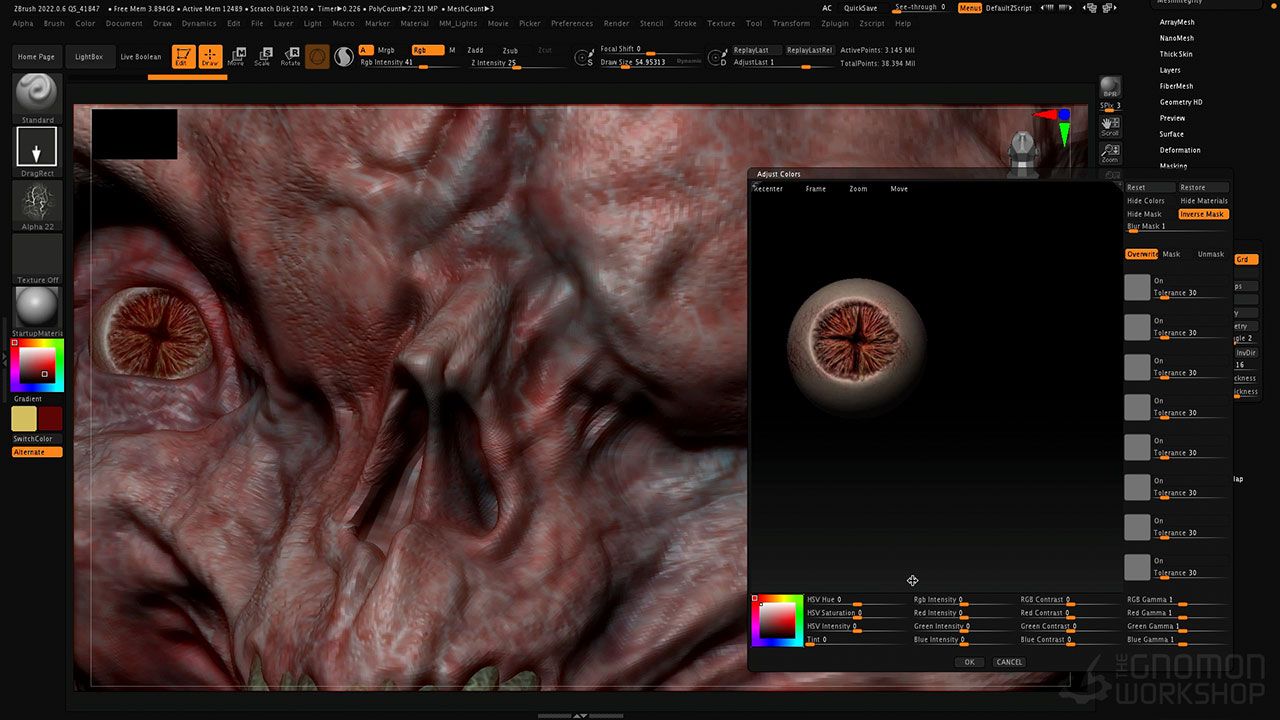This screenshot has width=1280, height=720.
Task: Expand the FiberMesh subpalette
Action: 1176,86
